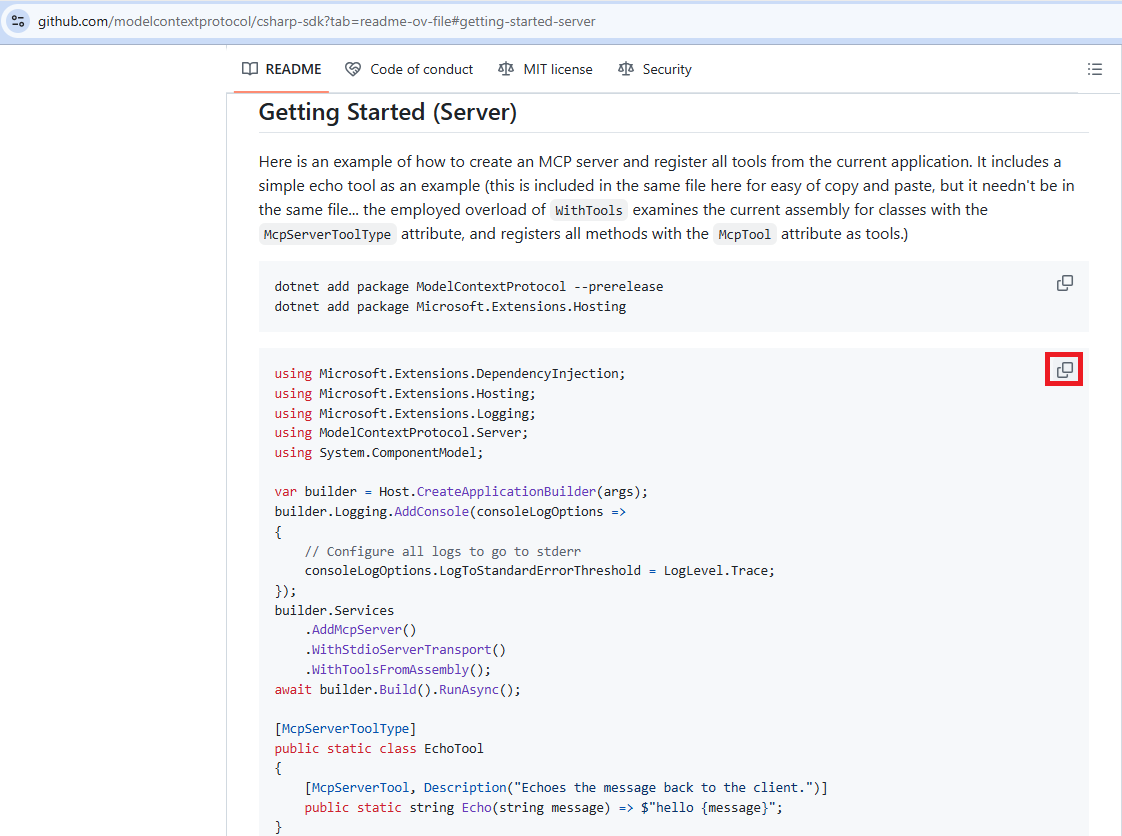This screenshot has height=836, width=1122.
Task: Click the site information icon in address bar
Action: [x=18, y=21]
